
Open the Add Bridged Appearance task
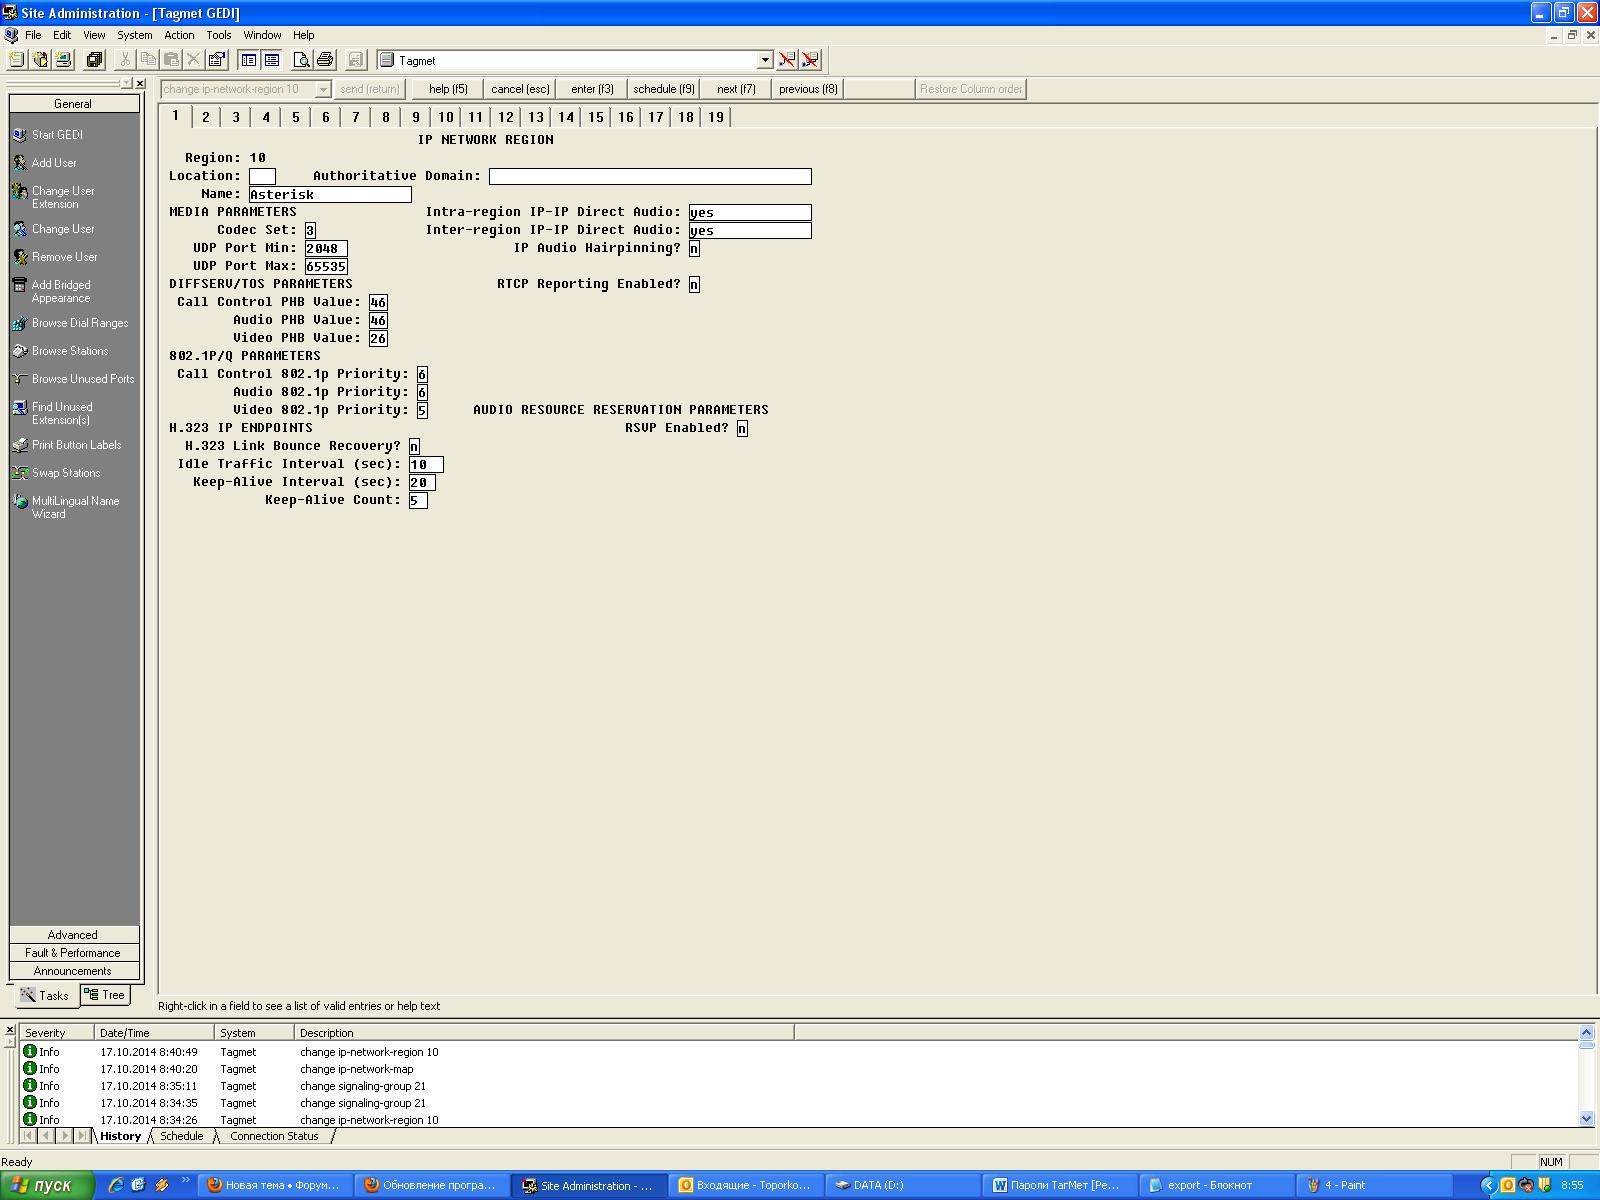point(60,291)
